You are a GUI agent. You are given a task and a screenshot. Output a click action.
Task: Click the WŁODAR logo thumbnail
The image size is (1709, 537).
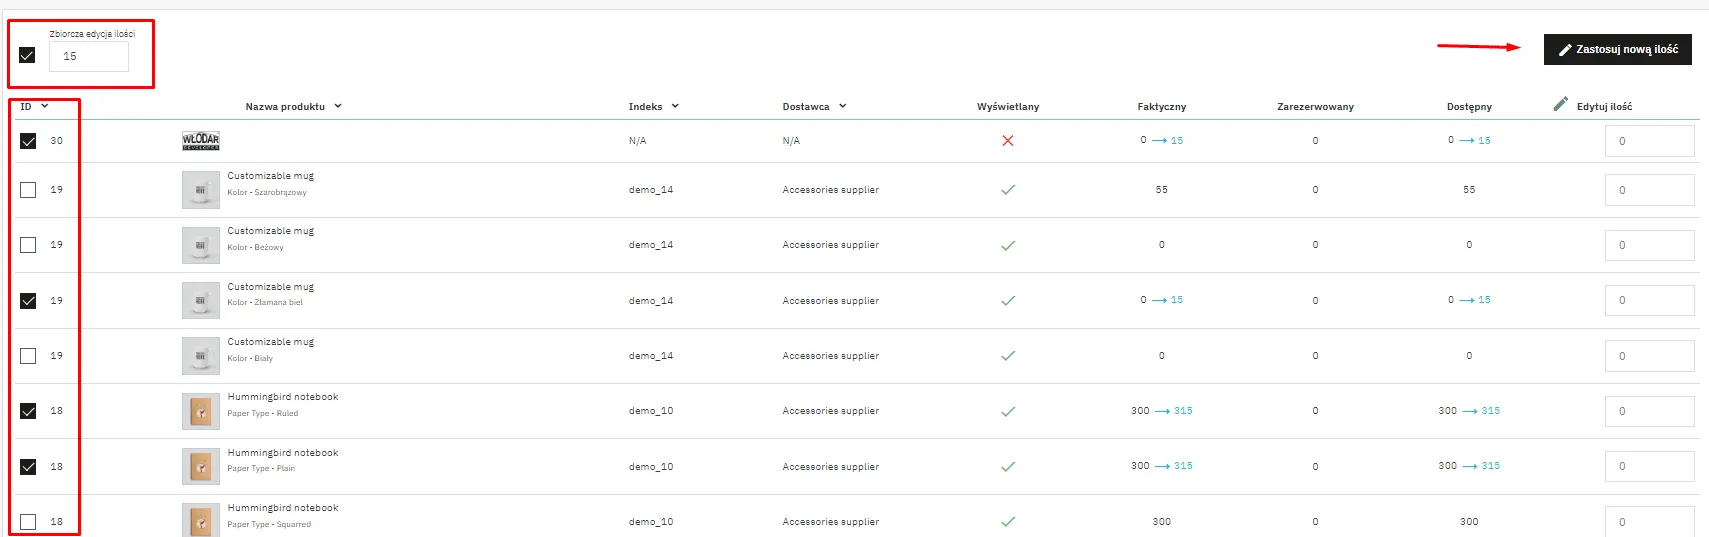pos(200,141)
